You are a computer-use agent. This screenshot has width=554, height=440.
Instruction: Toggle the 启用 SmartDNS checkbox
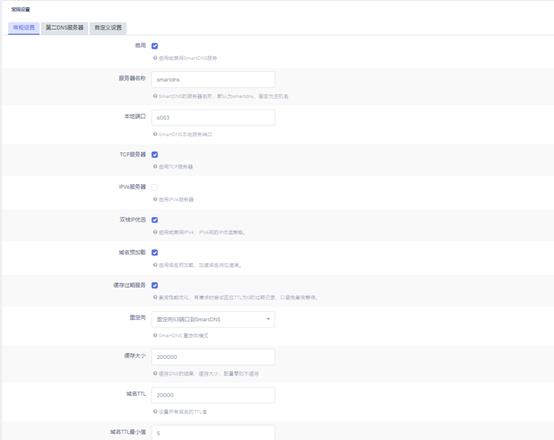[x=155, y=46]
